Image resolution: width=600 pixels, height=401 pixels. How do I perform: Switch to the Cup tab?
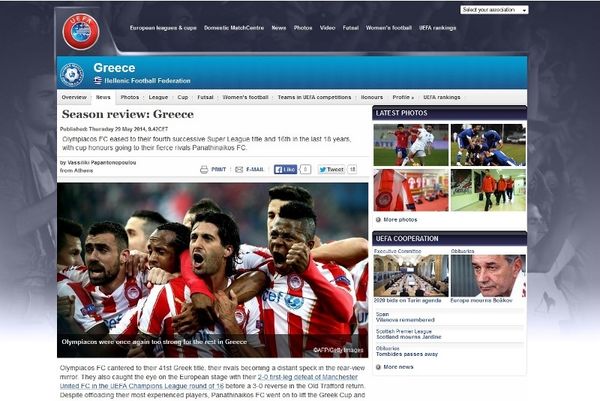183,97
